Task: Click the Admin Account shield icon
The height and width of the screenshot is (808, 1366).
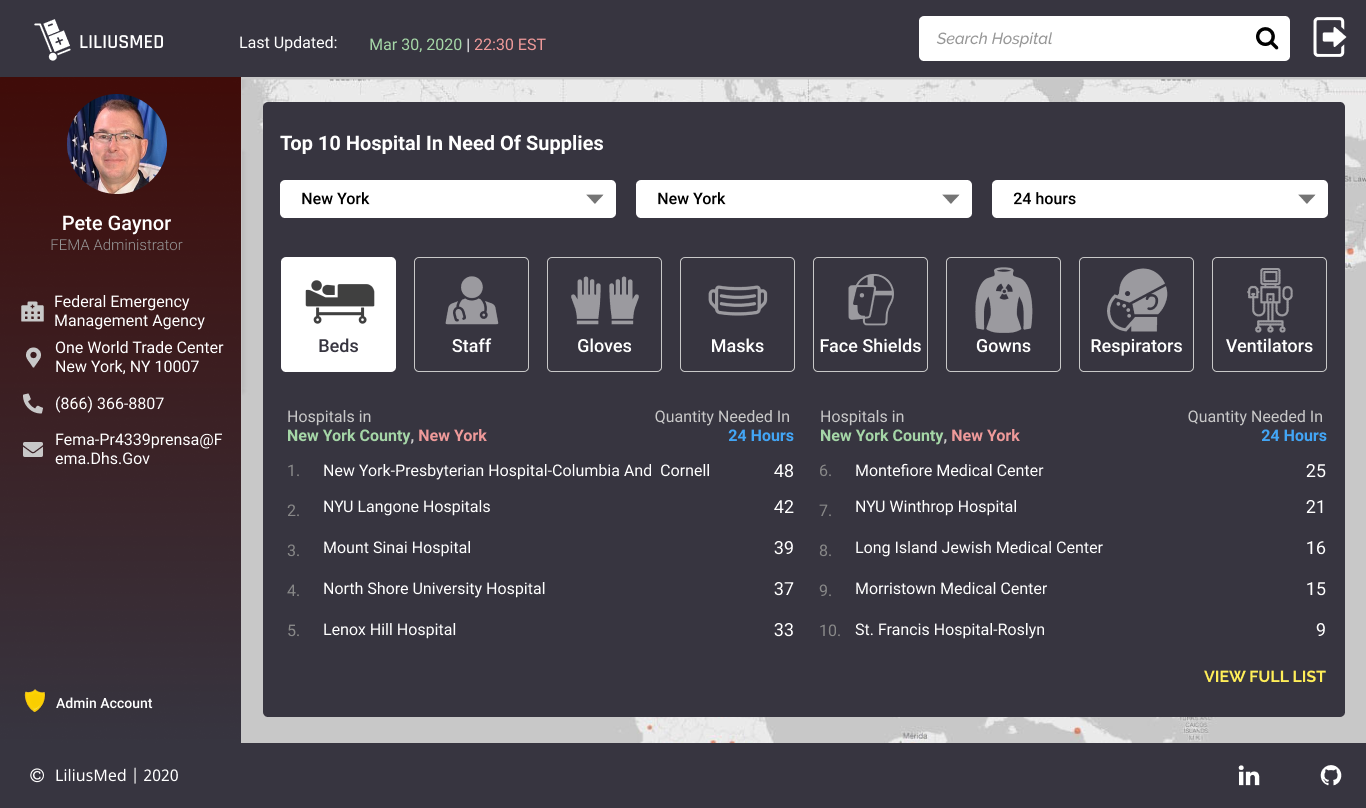Action: click(x=35, y=701)
